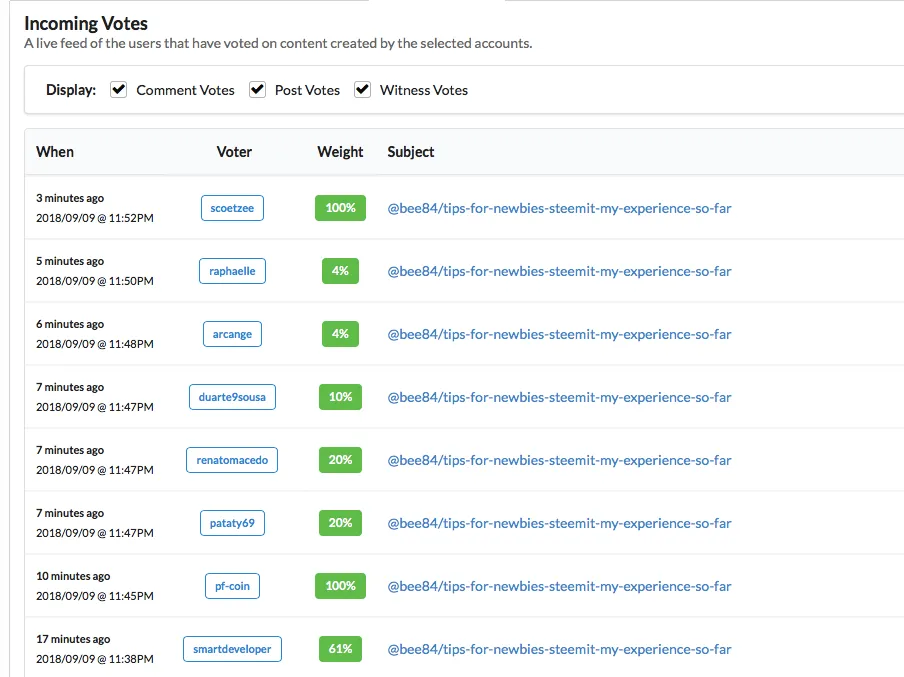Open voter scoetzee's profile
904x677 pixels.
pos(232,208)
